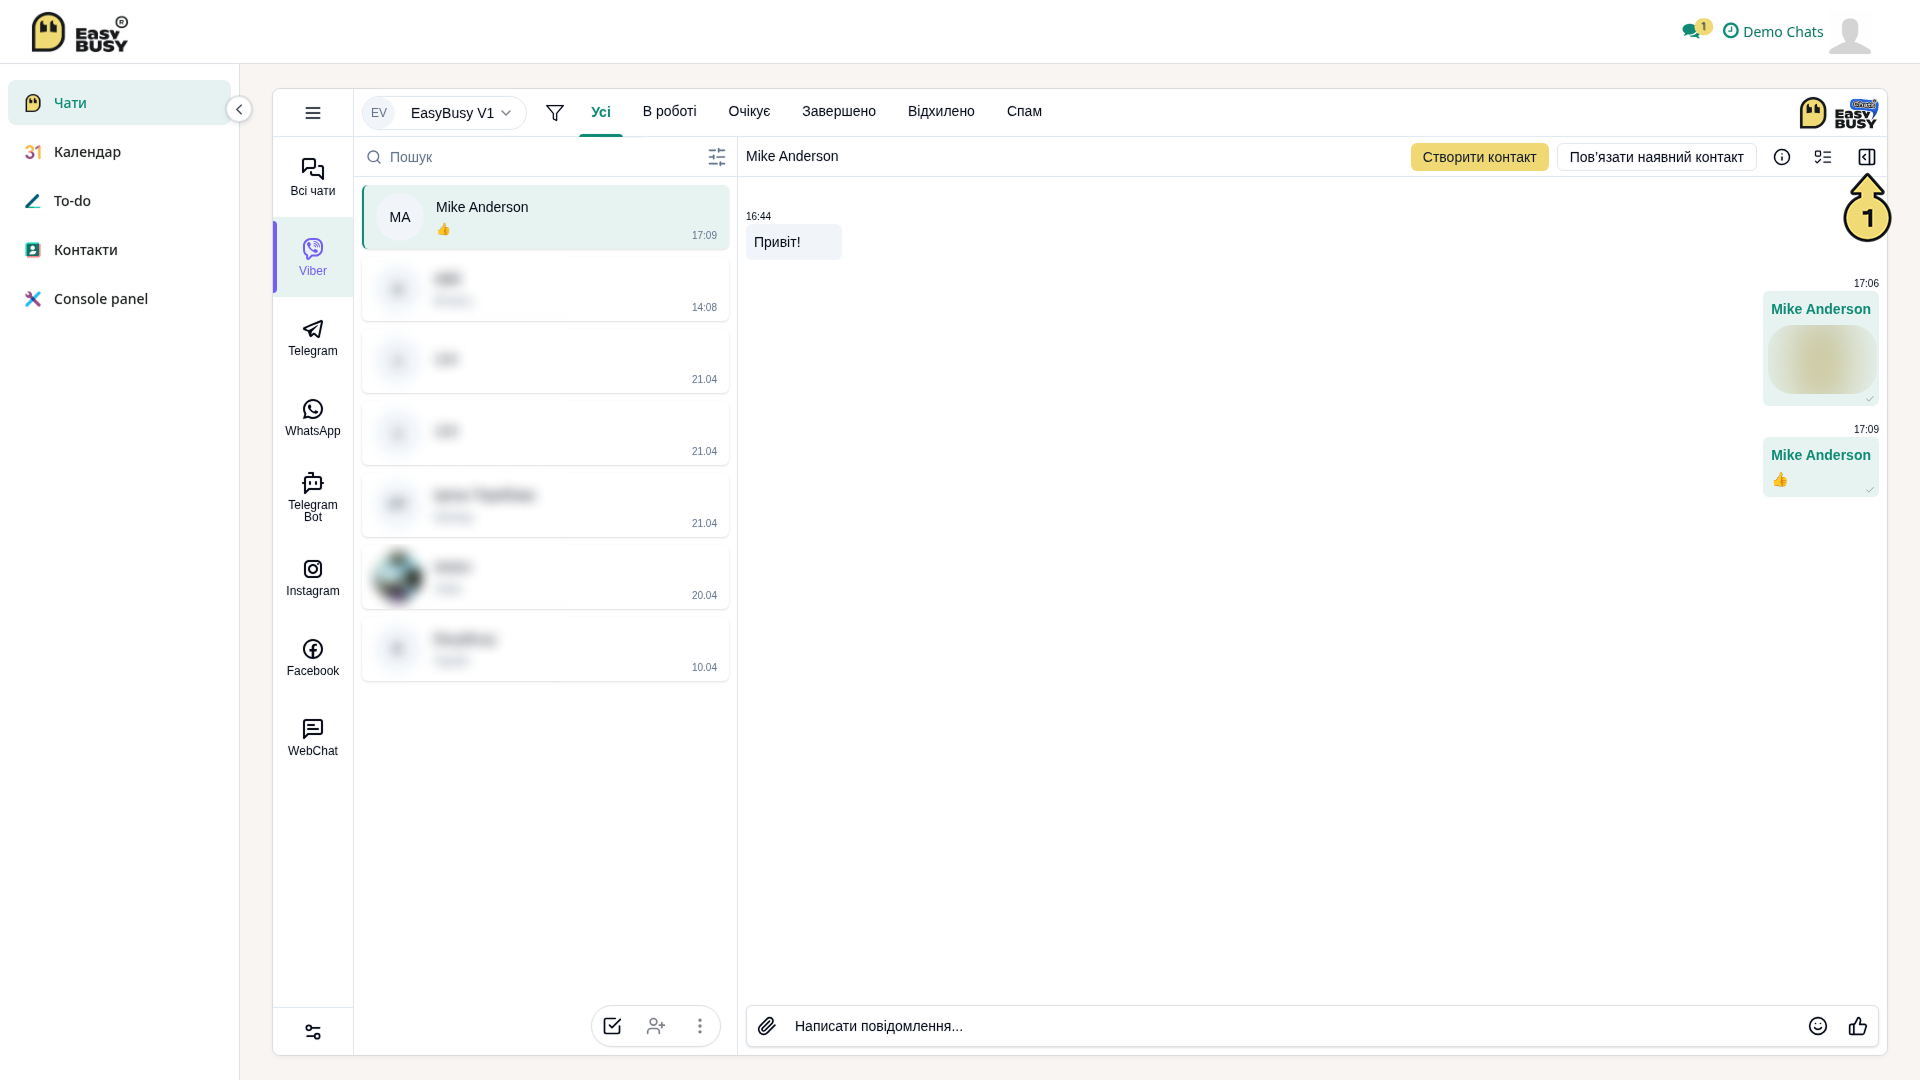
Task: Open Demo Chats link in top bar
Action: (x=1773, y=31)
